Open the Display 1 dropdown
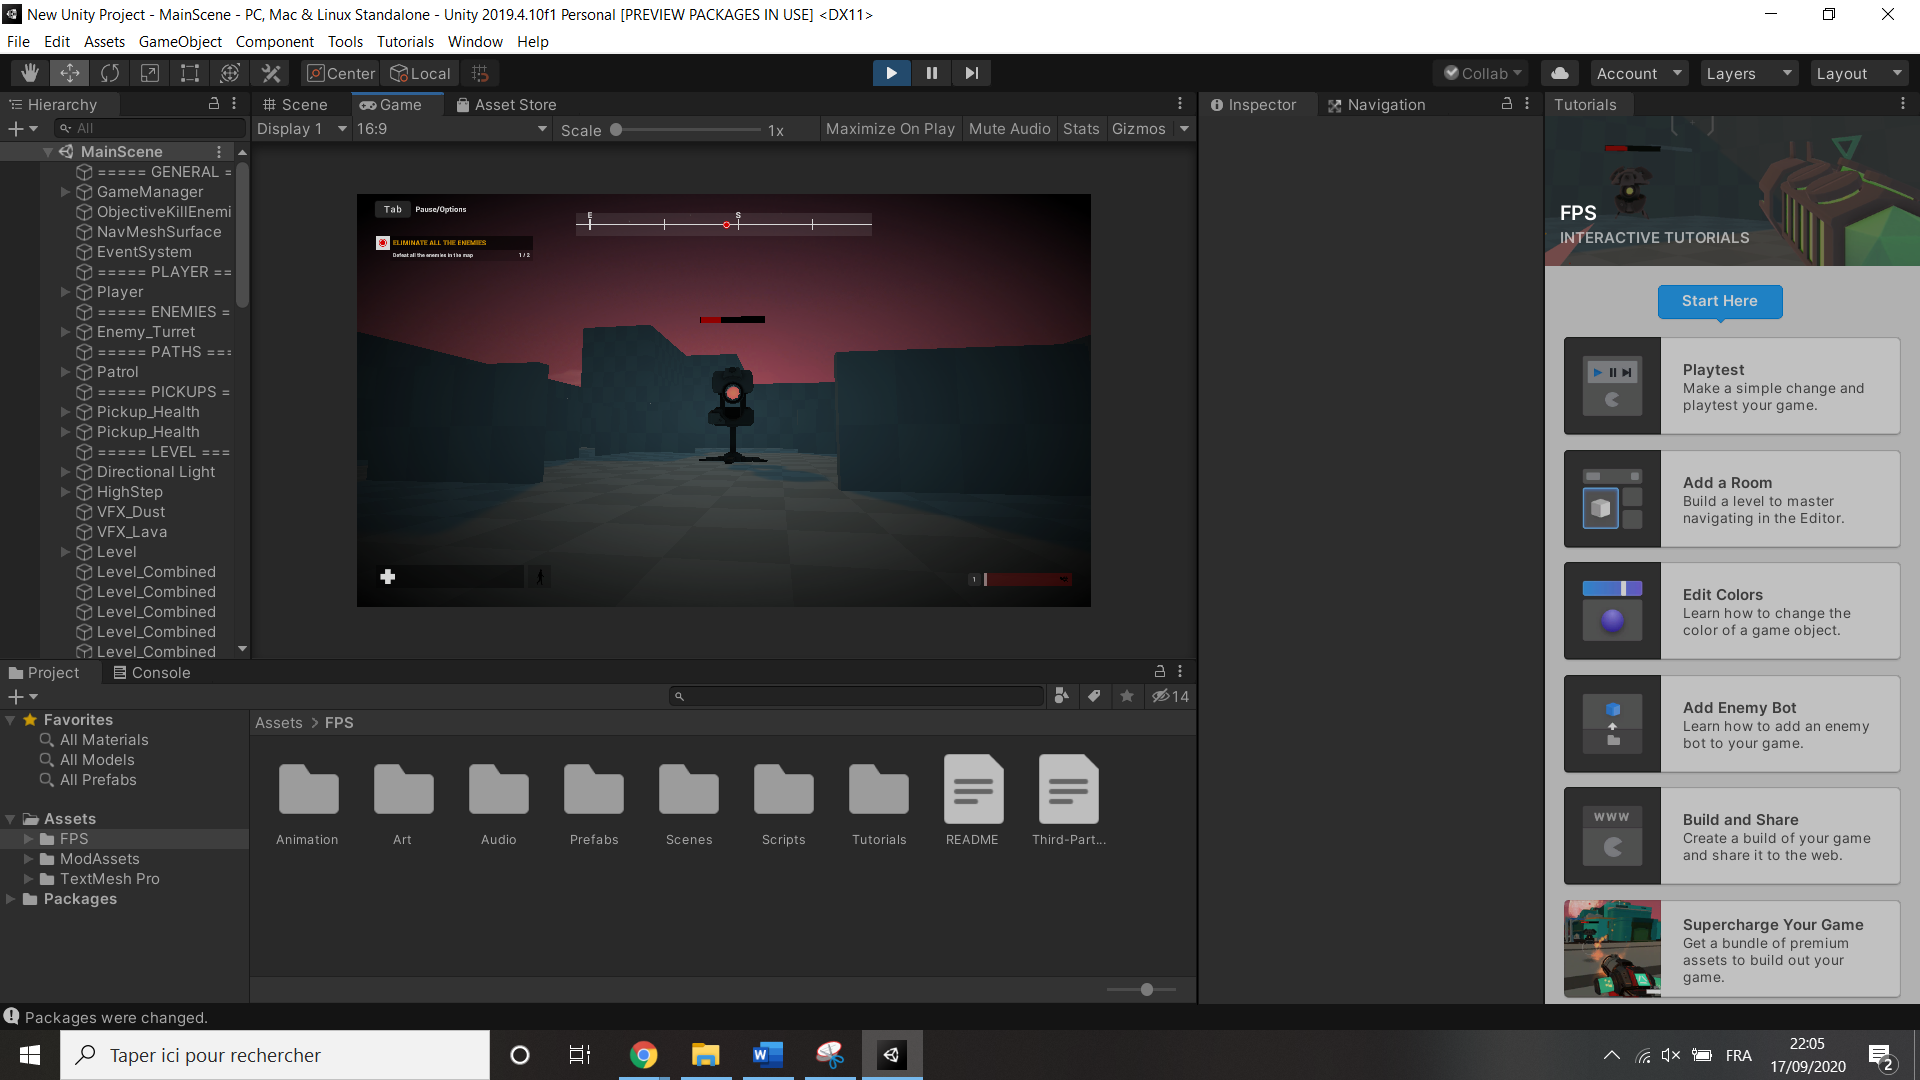Screen dimensions: 1920x1080 click(301, 129)
